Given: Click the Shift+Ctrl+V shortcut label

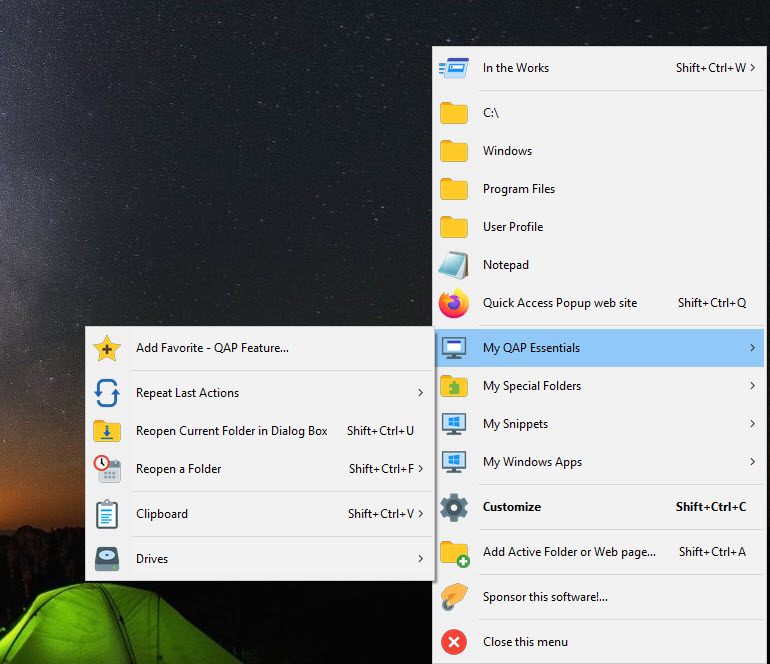Looking at the screenshot, I should (381, 514).
